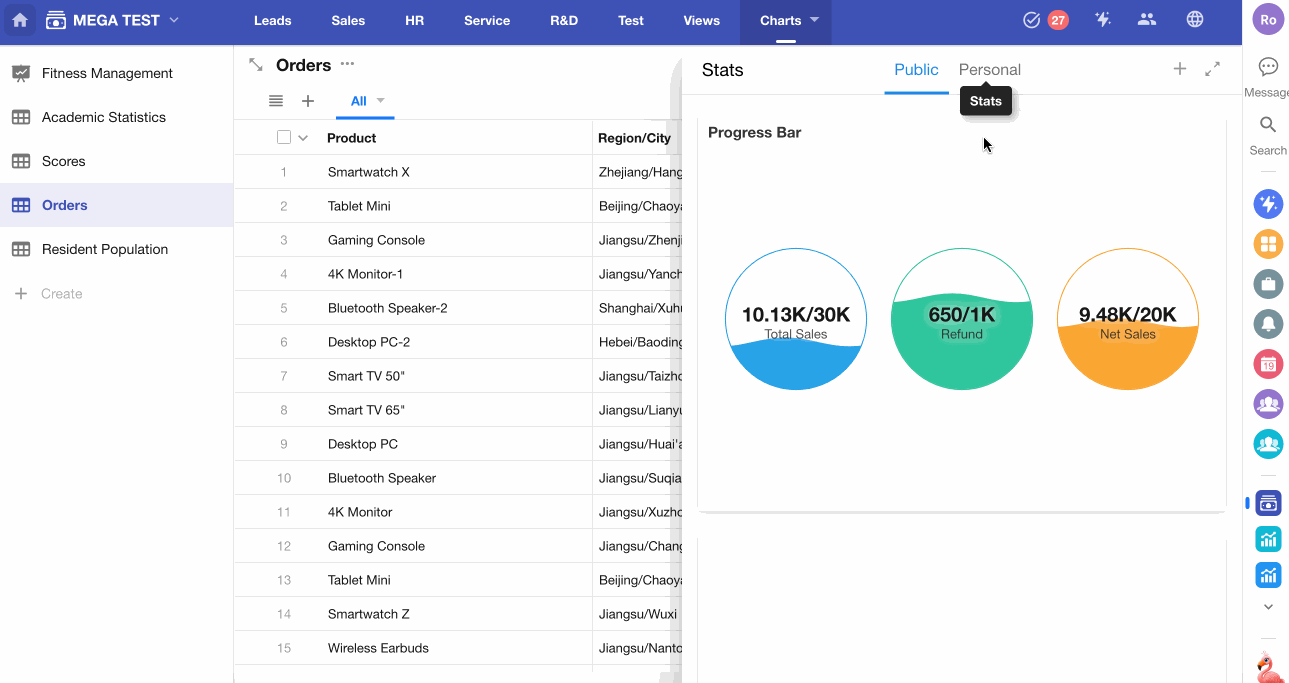Expand Stats panel to fullscreen
This screenshot has height=683, width=1289.
point(1212,69)
